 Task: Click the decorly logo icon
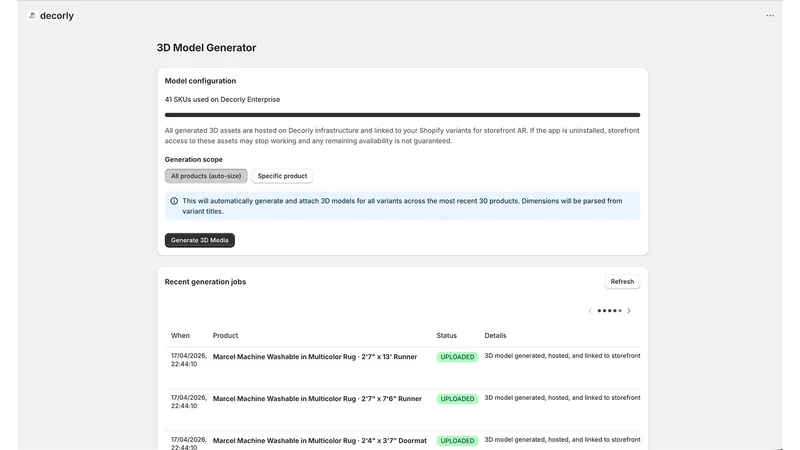(32, 16)
